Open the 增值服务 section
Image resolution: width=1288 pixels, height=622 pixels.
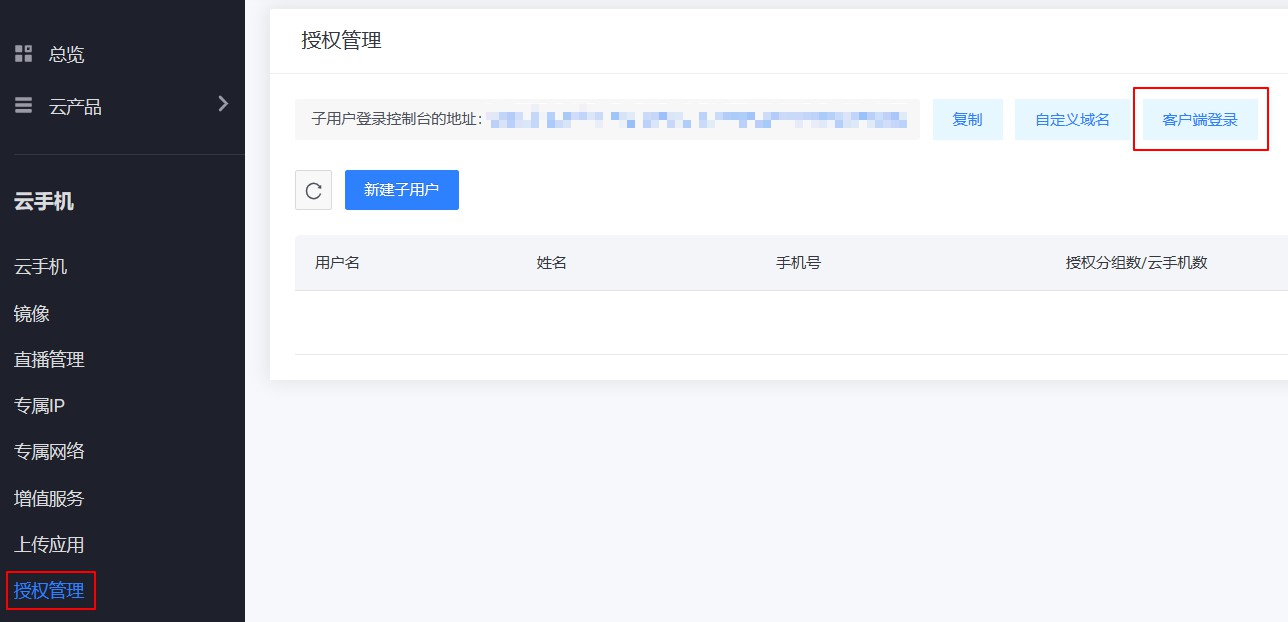coord(49,498)
